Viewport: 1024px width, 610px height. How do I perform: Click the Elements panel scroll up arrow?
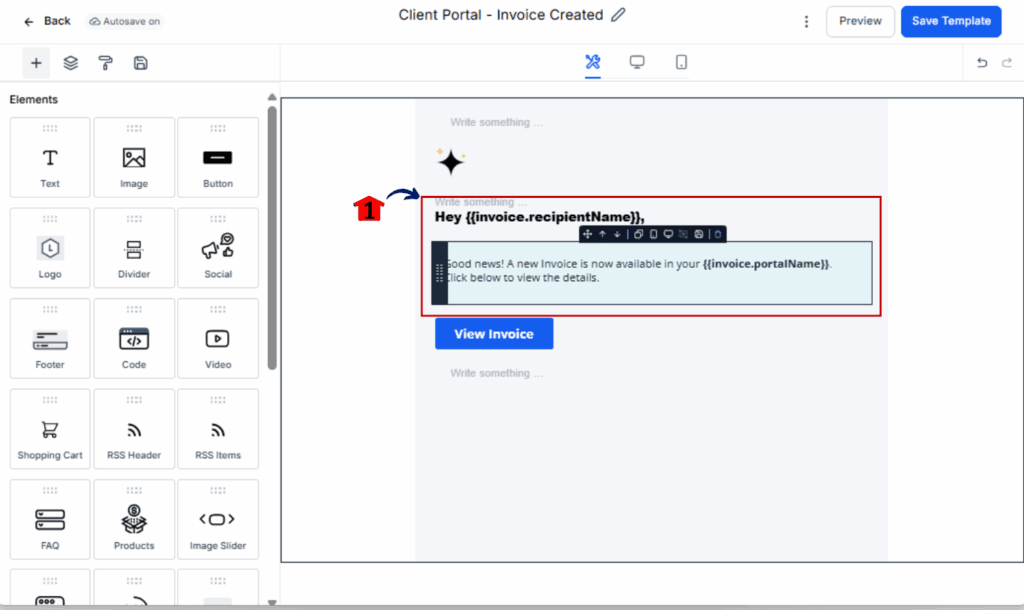[x=272, y=97]
